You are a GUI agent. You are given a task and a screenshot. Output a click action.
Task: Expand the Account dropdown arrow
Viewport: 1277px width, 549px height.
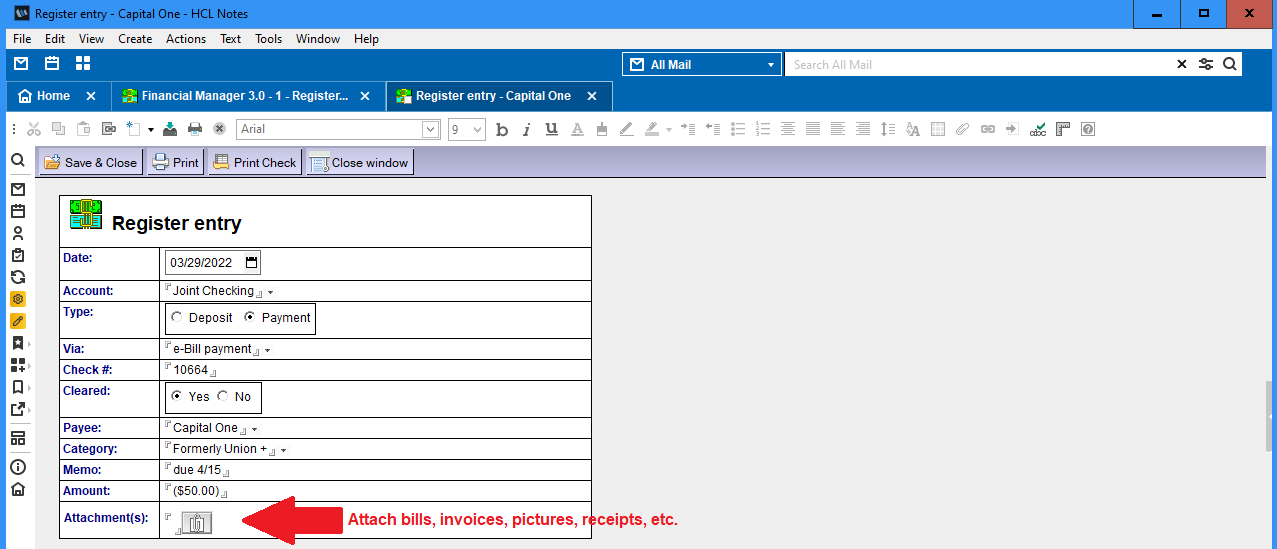coord(270,292)
